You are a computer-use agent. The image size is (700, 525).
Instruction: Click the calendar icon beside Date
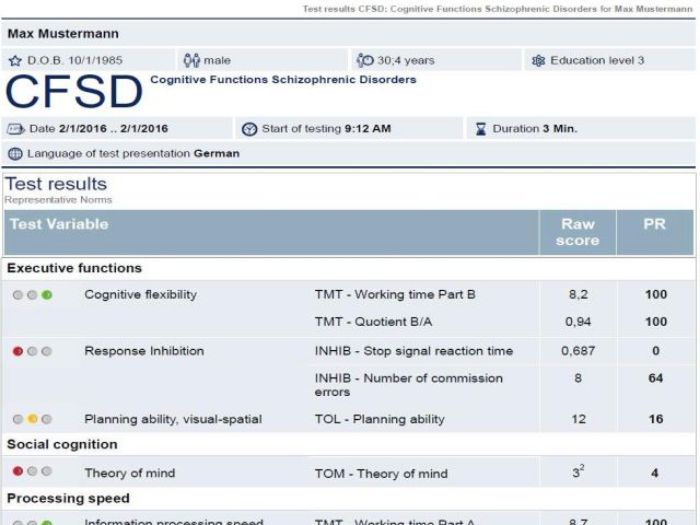(16, 129)
